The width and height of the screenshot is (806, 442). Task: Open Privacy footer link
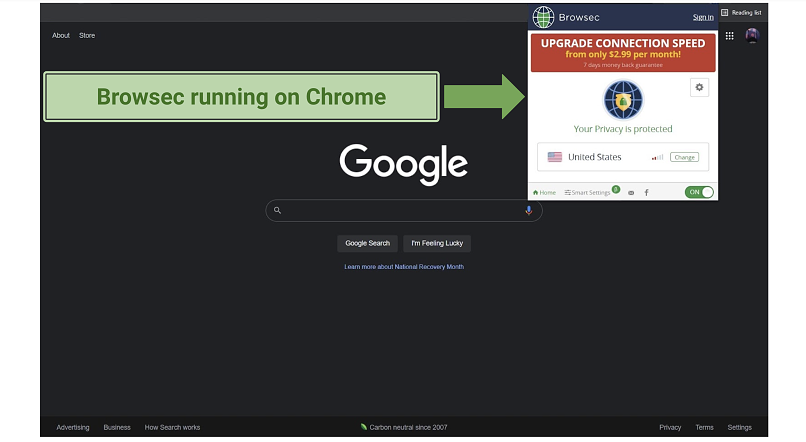click(x=670, y=427)
